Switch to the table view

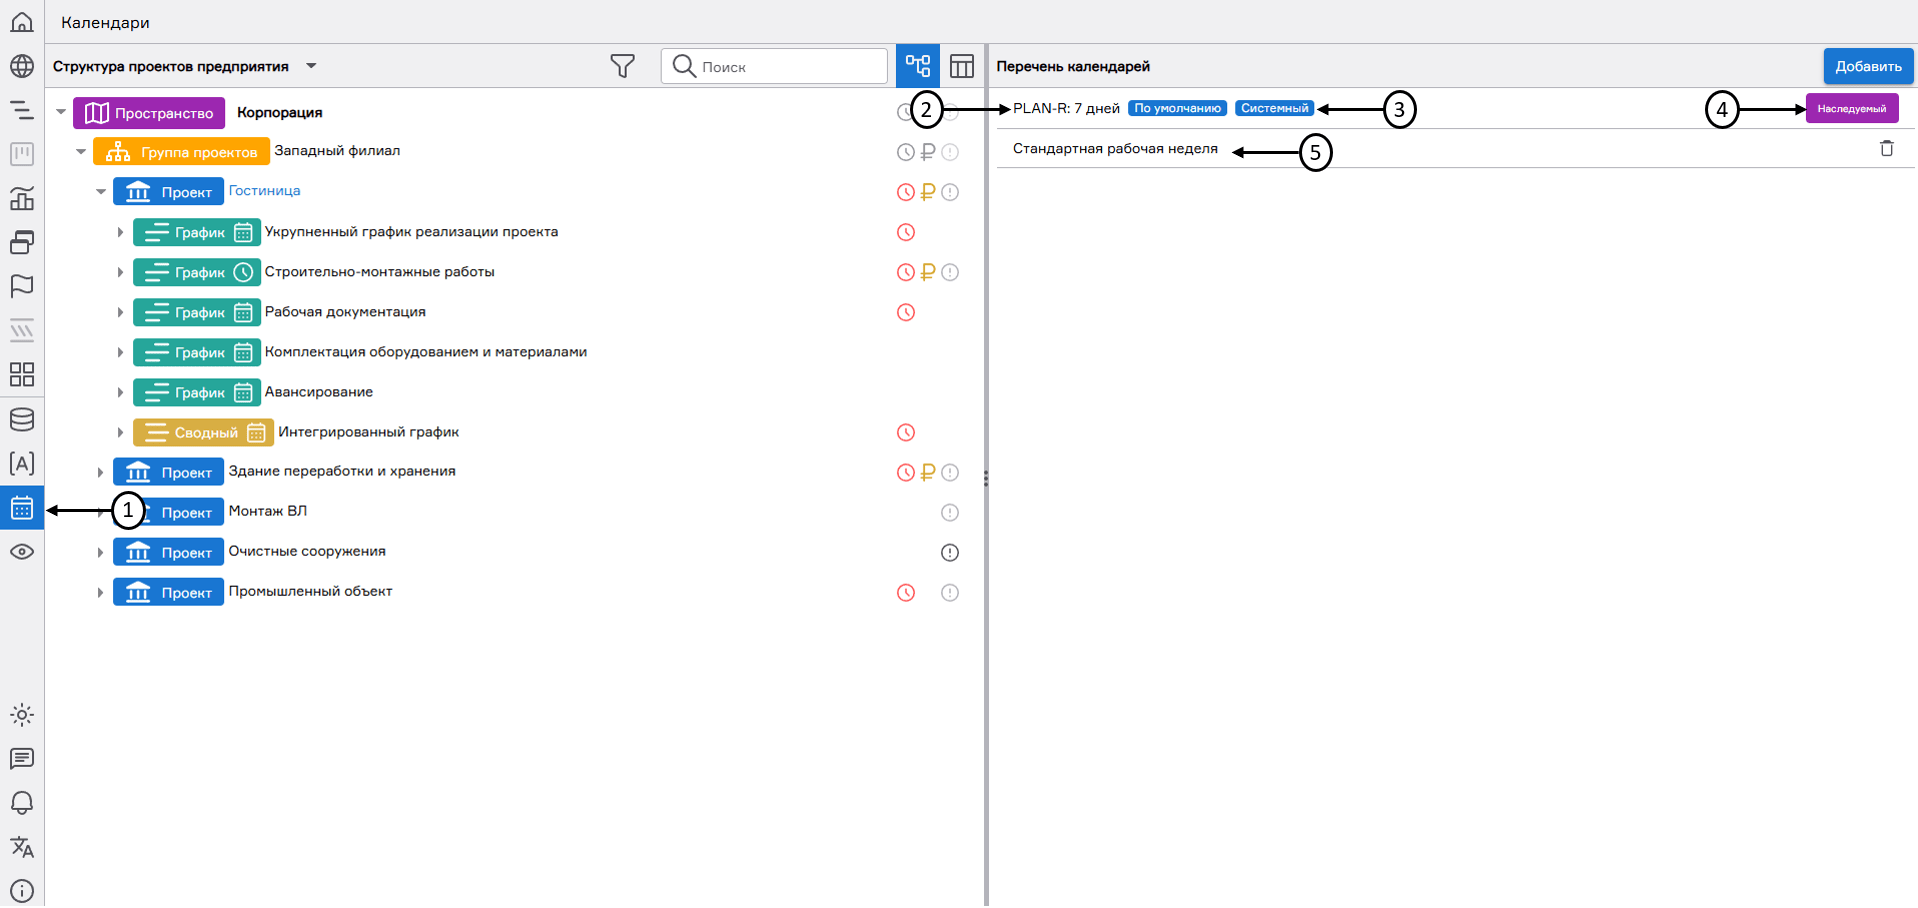tap(961, 66)
